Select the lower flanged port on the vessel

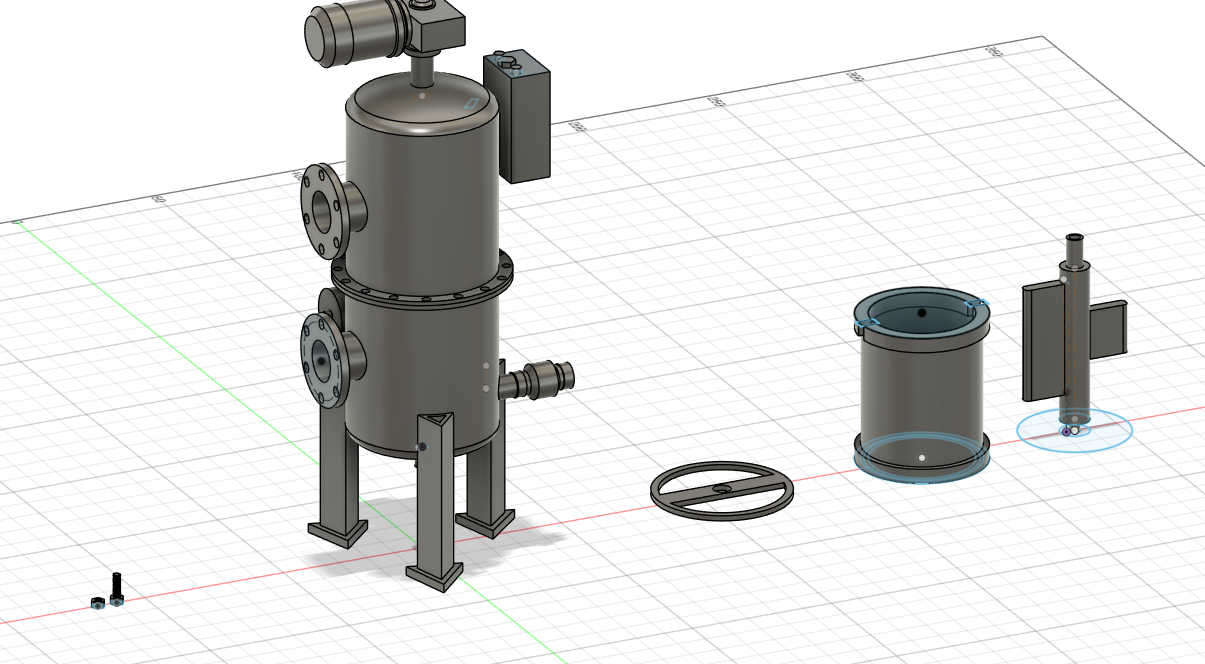[323, 357]
